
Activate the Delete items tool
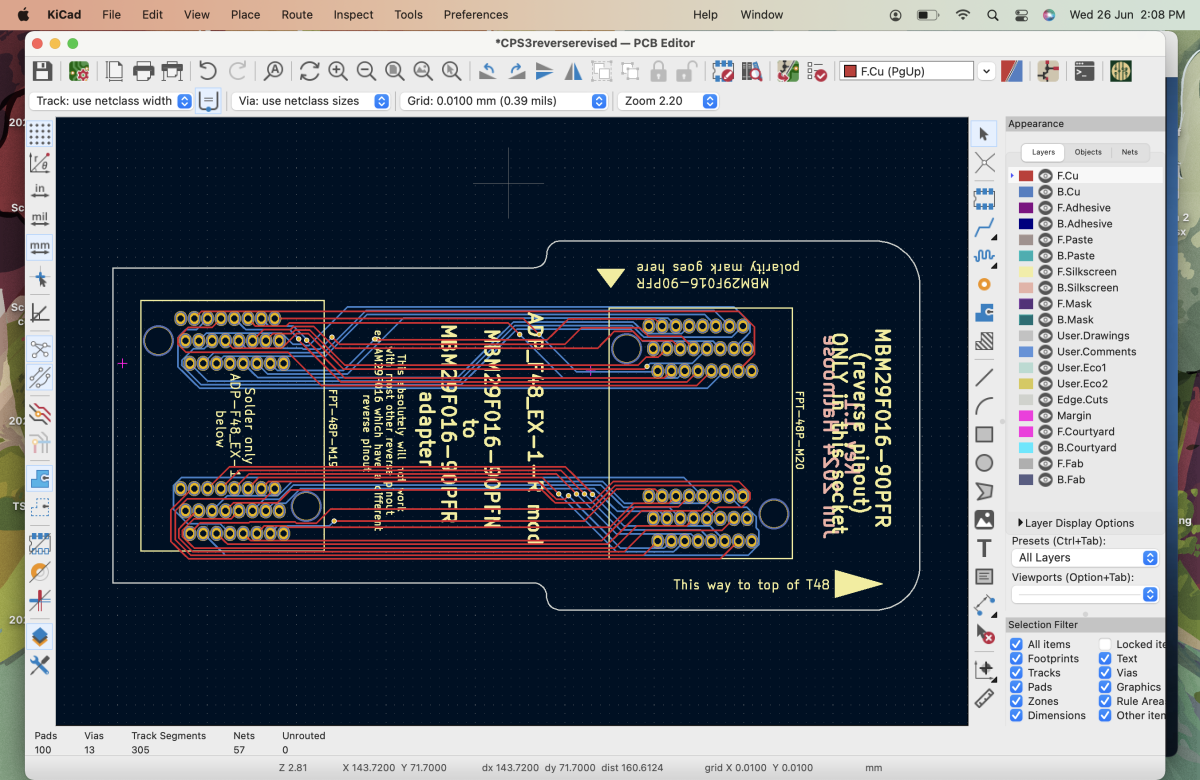coord(984,634)
